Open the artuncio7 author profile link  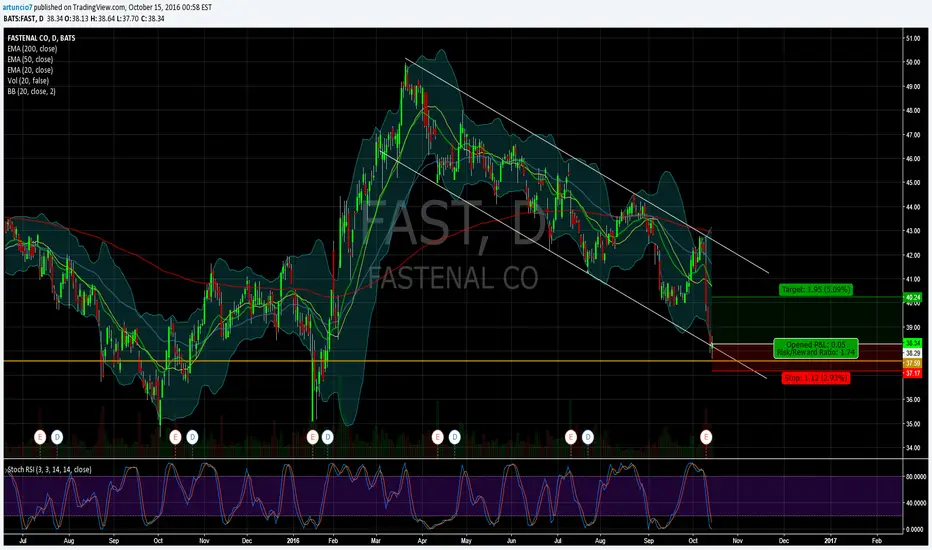[x=18, y=7]
